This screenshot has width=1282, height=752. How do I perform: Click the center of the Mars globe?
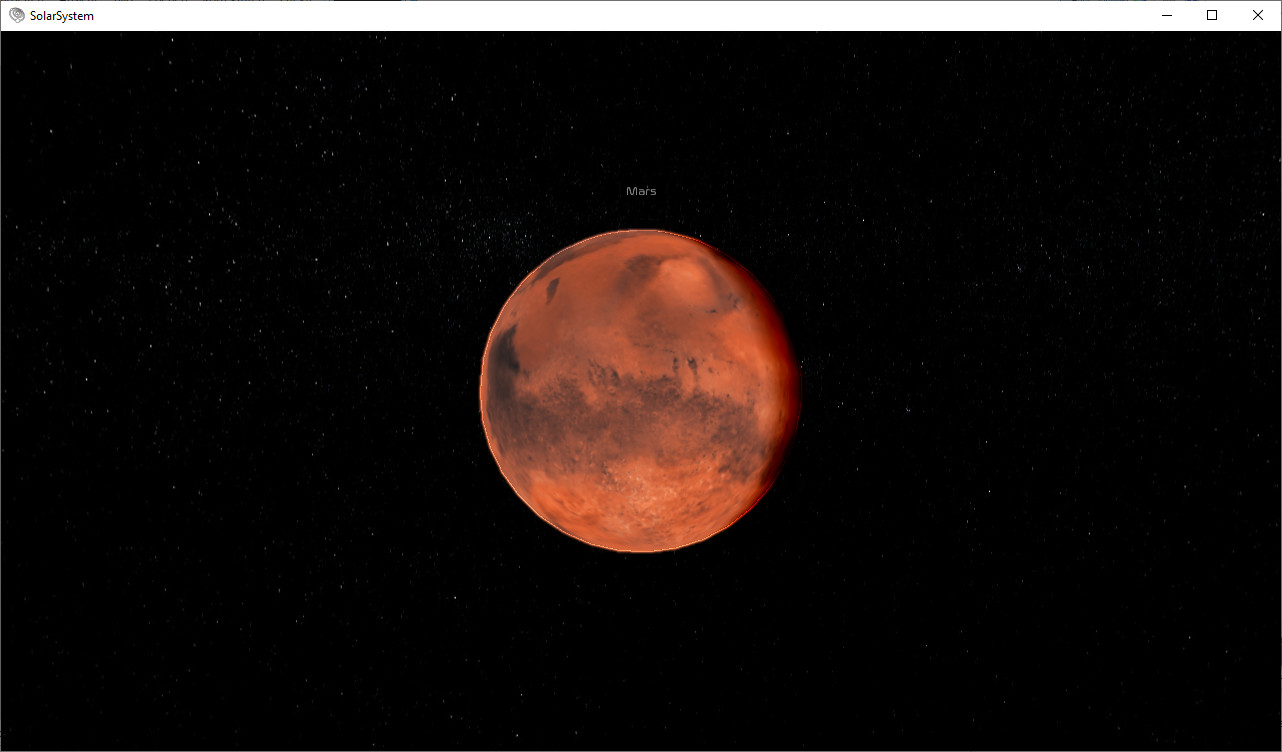click(x=640, y=391)
